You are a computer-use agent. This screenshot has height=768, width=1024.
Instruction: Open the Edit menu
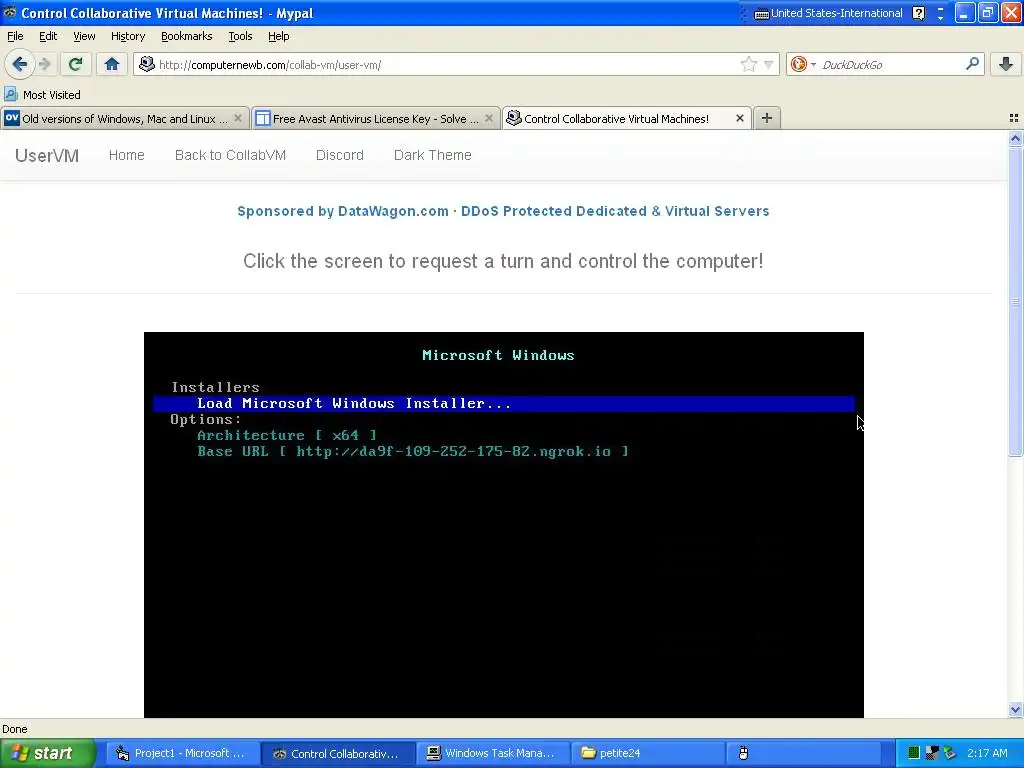point(48,36)
